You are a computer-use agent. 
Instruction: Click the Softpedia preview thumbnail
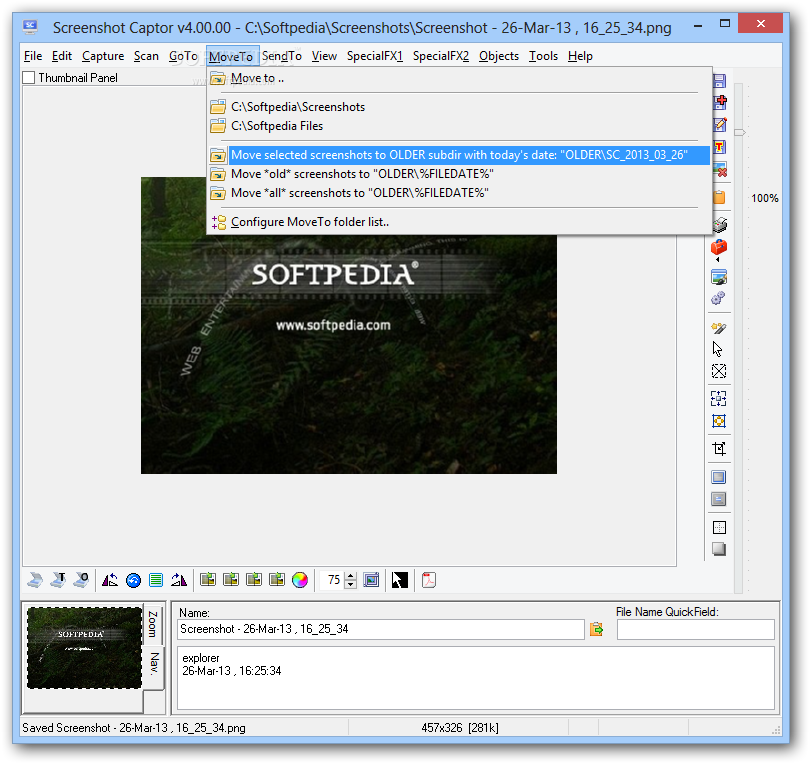[84, 648]
